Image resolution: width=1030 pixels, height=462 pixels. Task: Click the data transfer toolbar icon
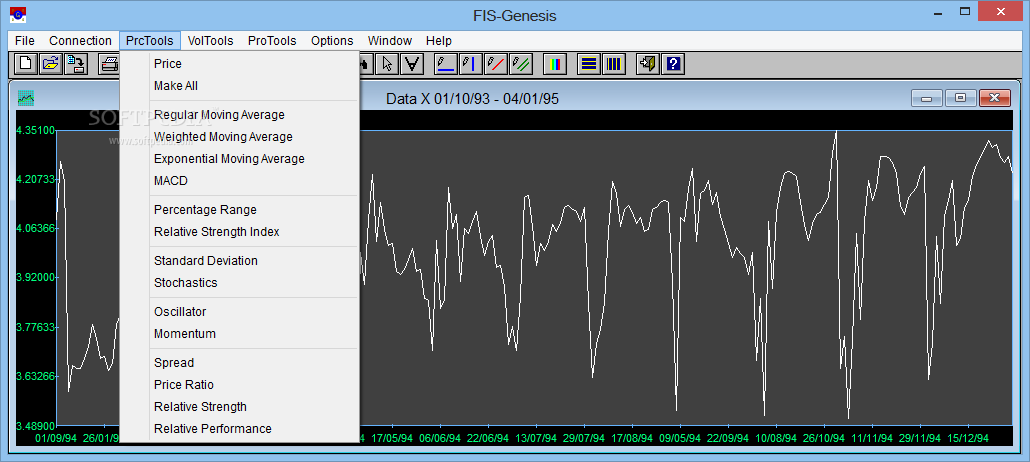pyautogui.click(x=75, y=64)
